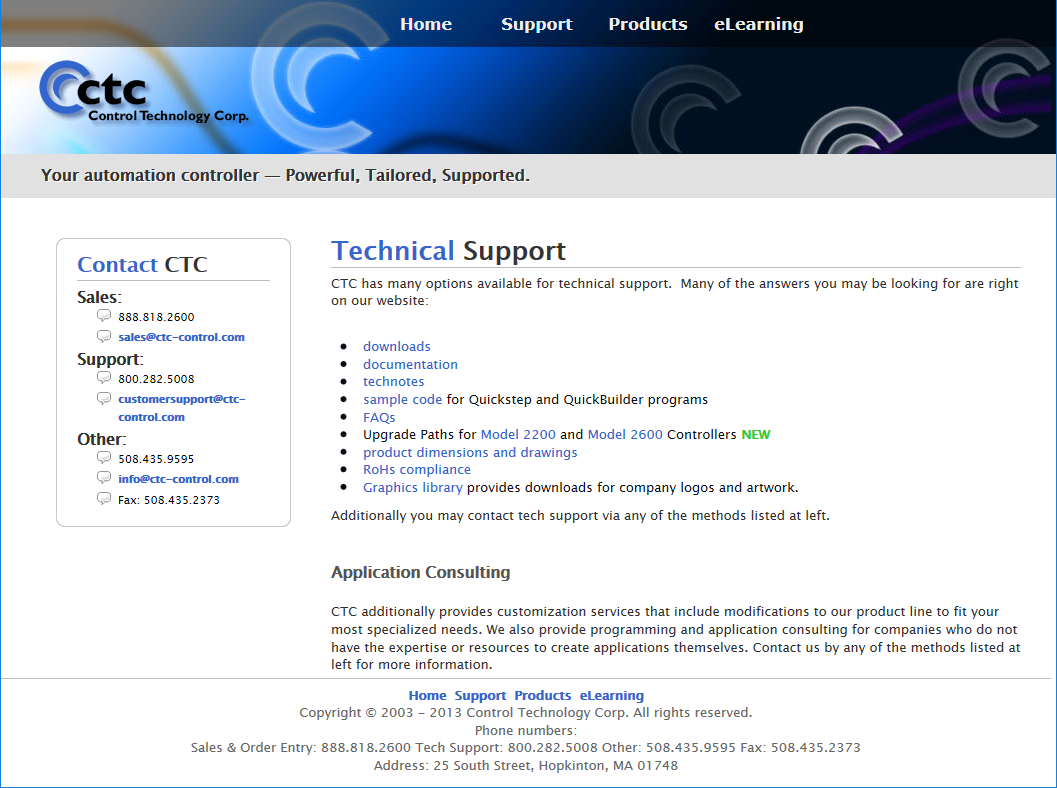Click the speech bubble icon beside the Fax number
This screenshot has height=788, width=1057.
click(104, 499)
